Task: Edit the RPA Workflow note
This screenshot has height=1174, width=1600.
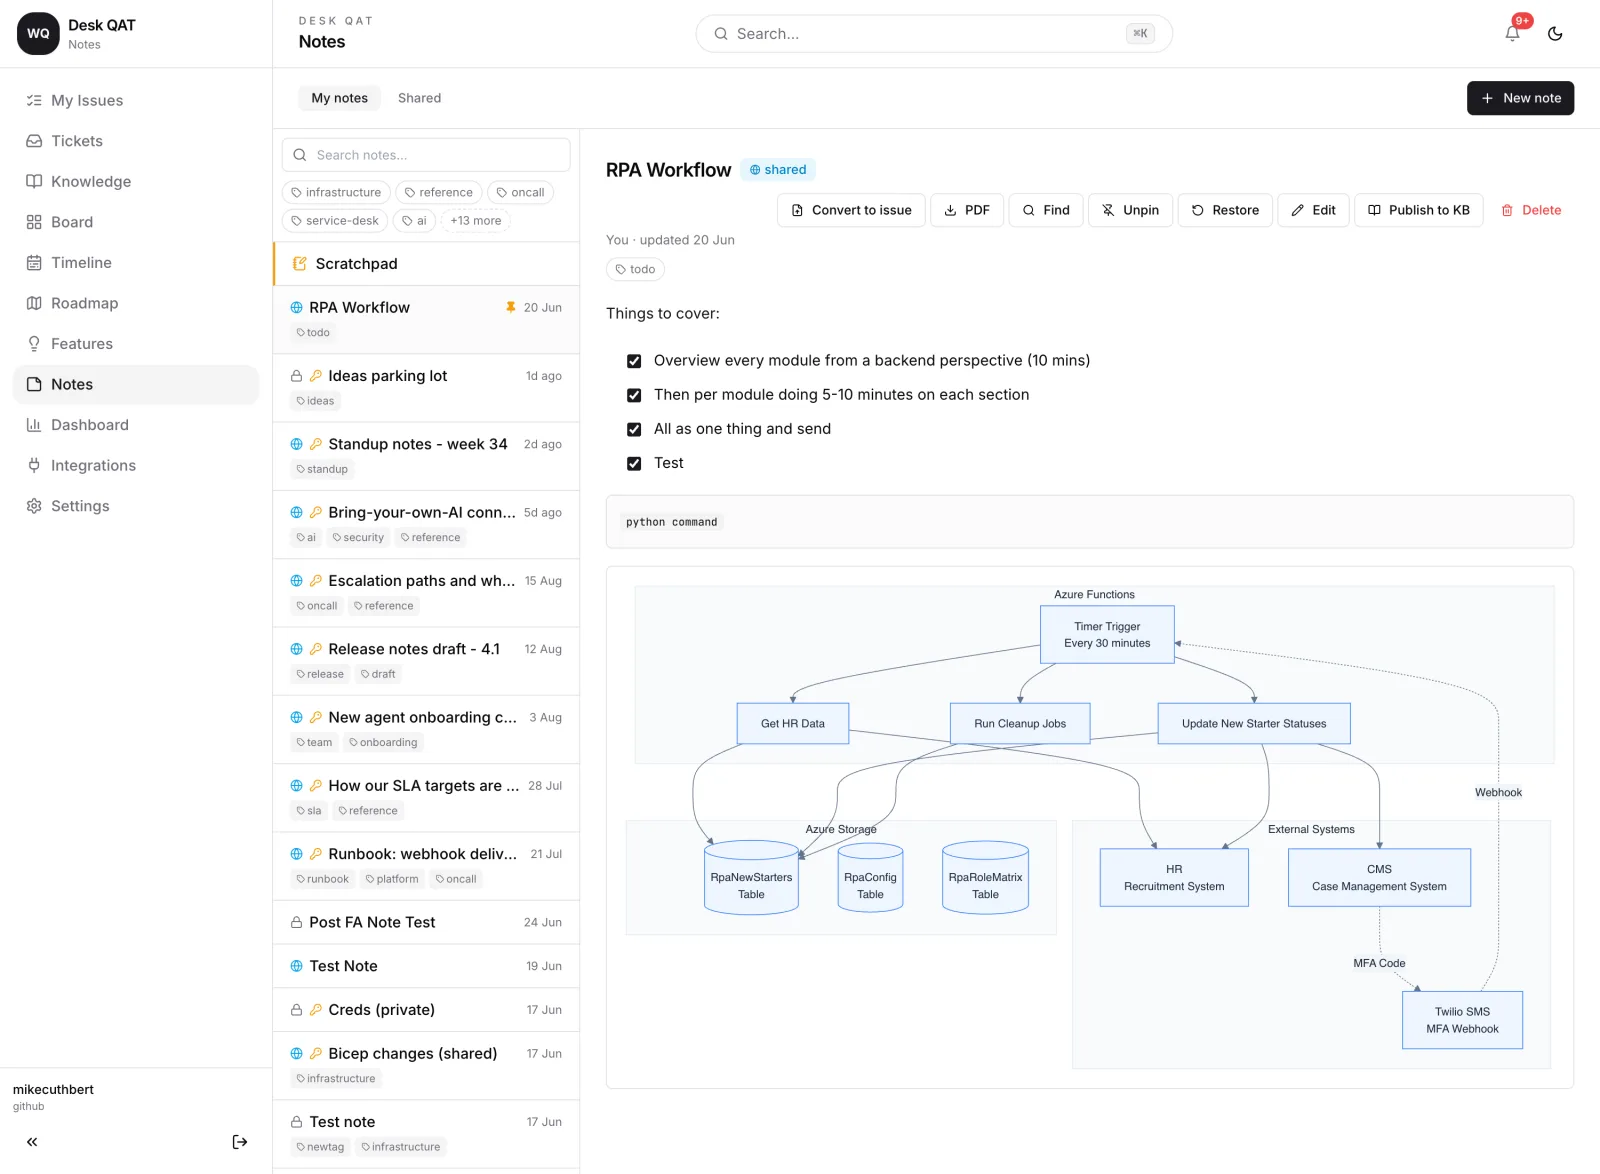Action: pyautogui.click(x=1313, y=210)
